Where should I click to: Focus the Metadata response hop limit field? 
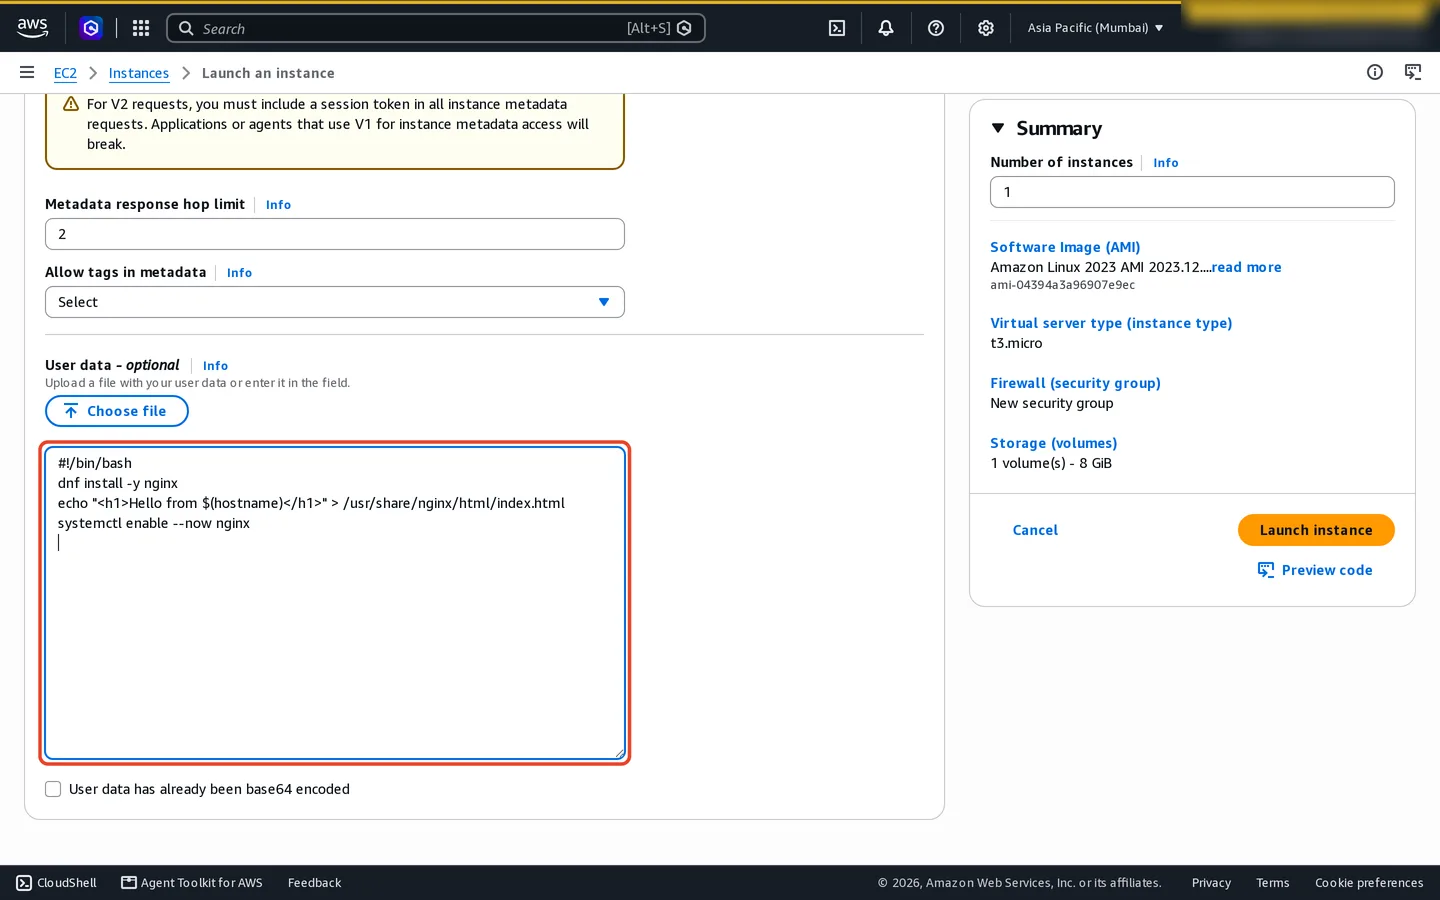click(x=335, y=234)
